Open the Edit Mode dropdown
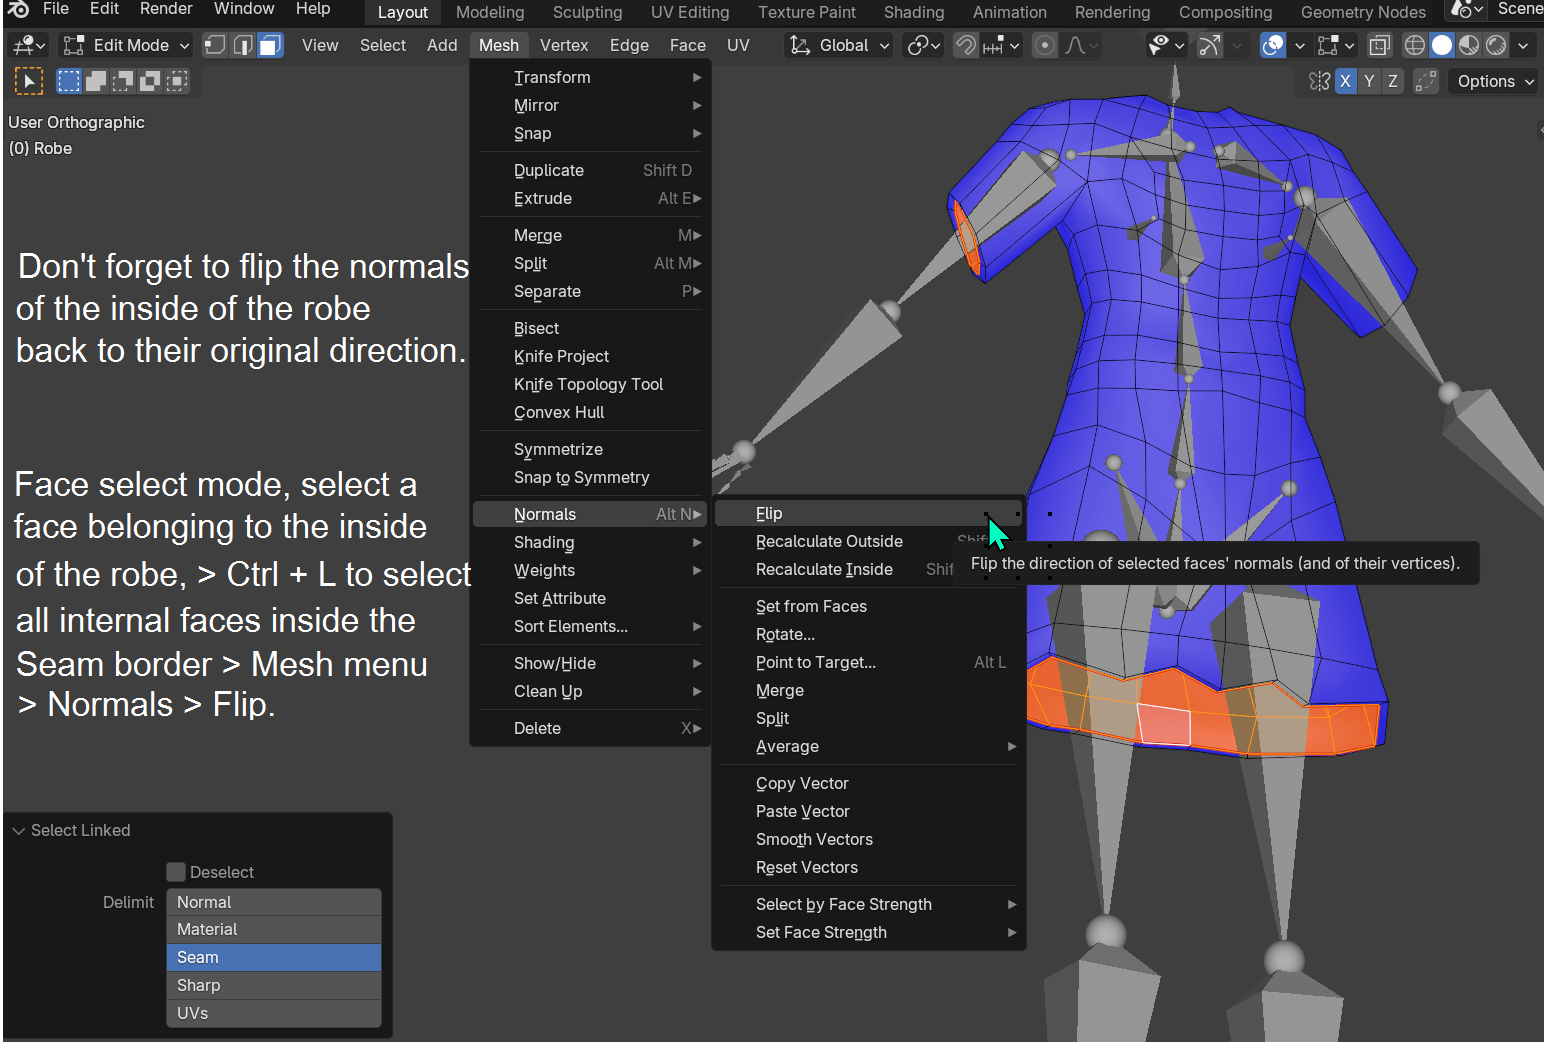Screen dimensions: 1544x1042 click(126, 45)
